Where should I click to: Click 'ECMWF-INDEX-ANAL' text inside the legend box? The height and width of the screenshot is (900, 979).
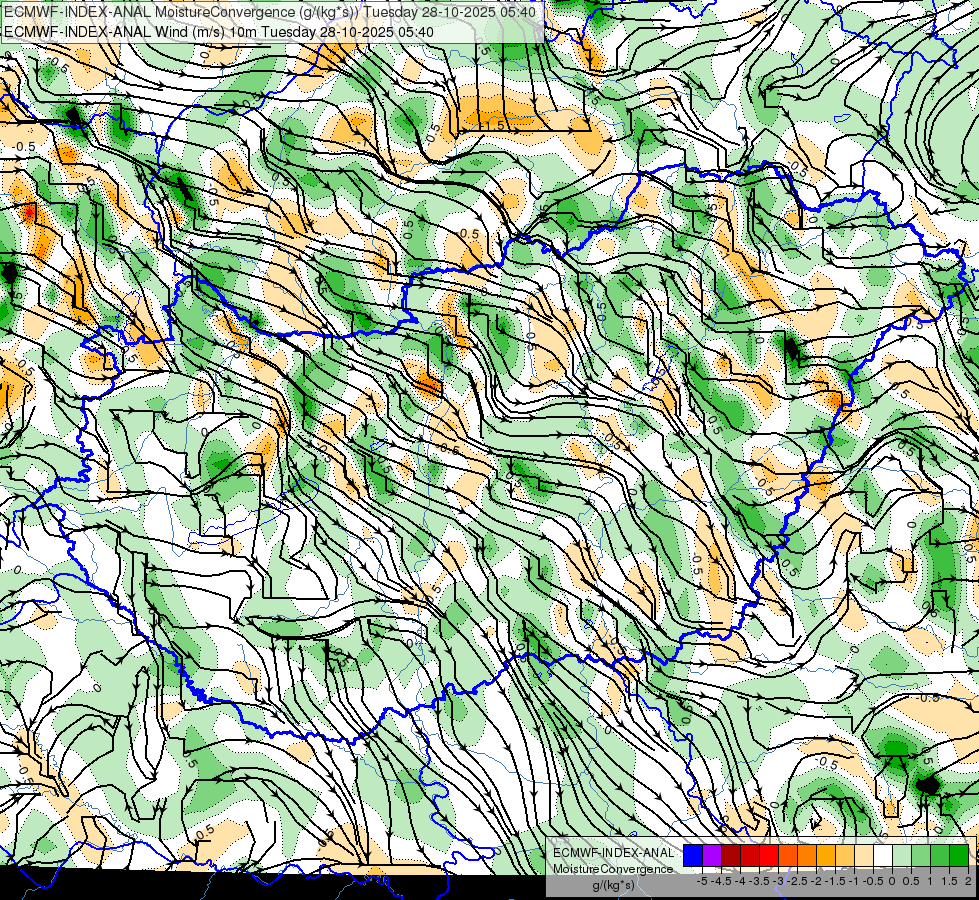[614, 853]
